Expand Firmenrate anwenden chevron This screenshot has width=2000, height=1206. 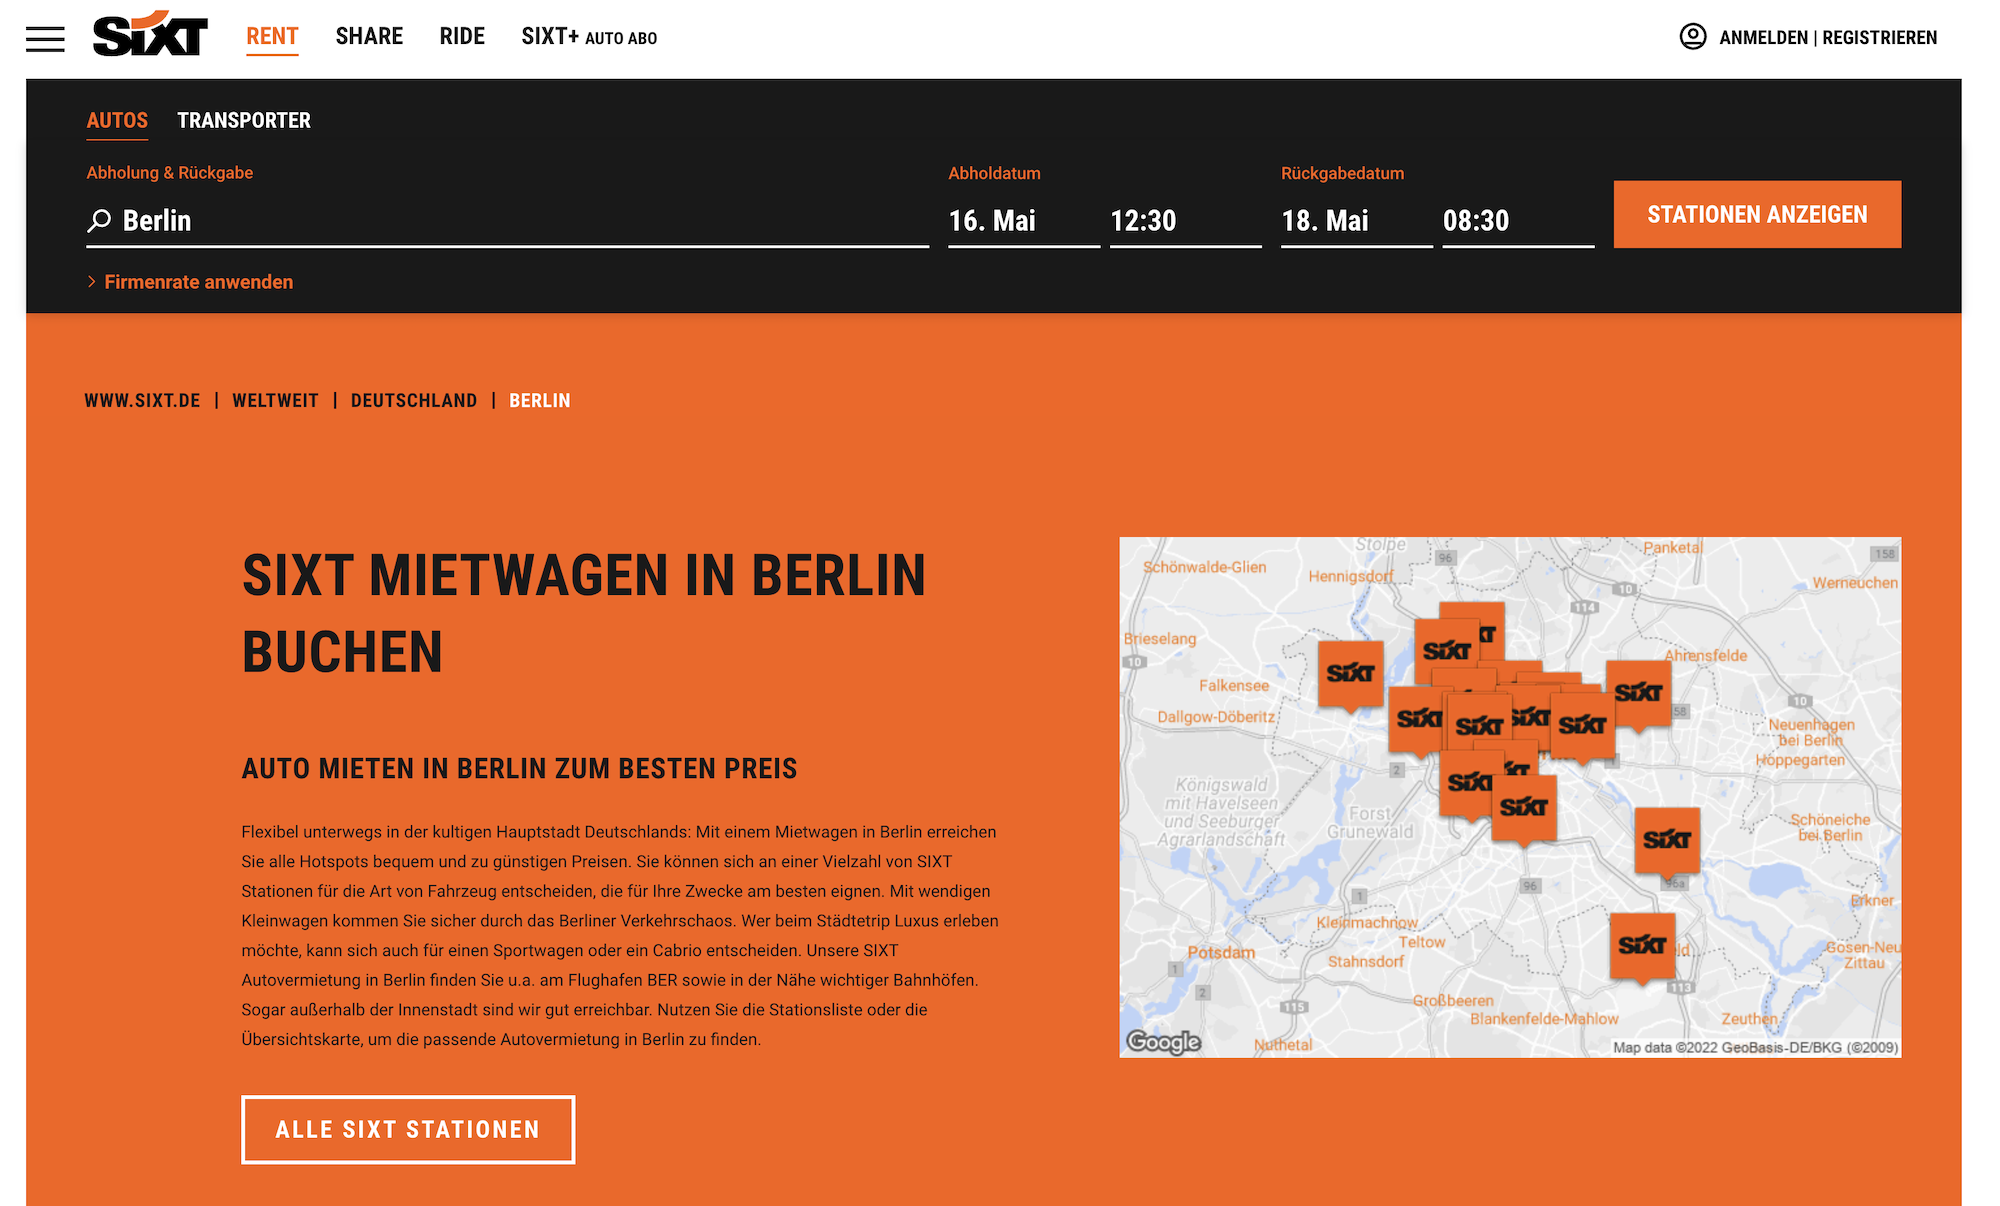[92, 282]
